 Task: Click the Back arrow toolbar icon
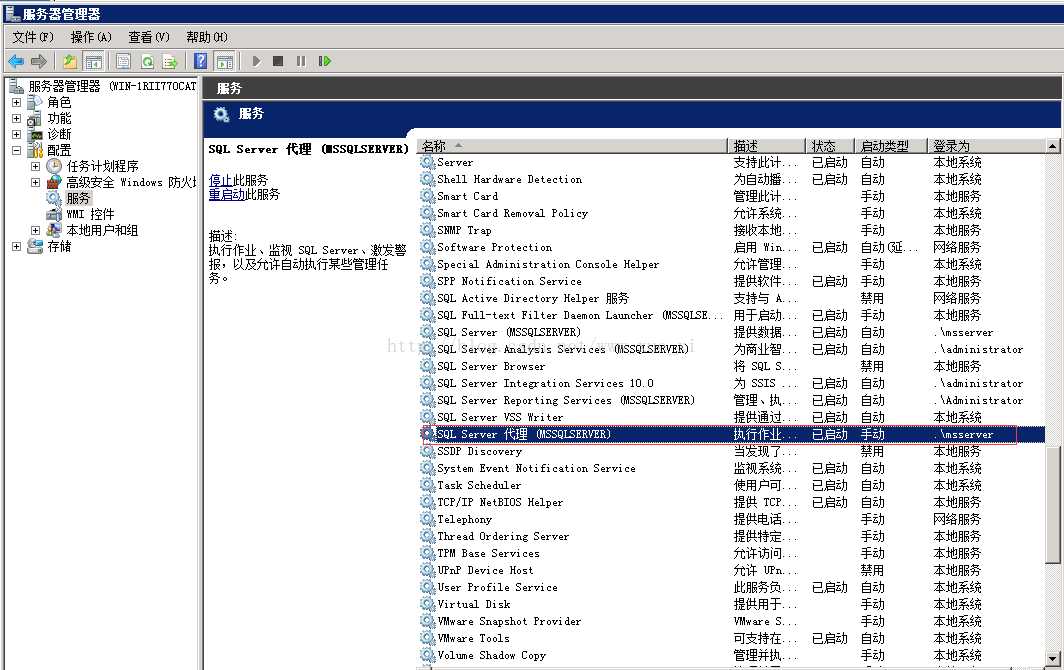[16, 62]
